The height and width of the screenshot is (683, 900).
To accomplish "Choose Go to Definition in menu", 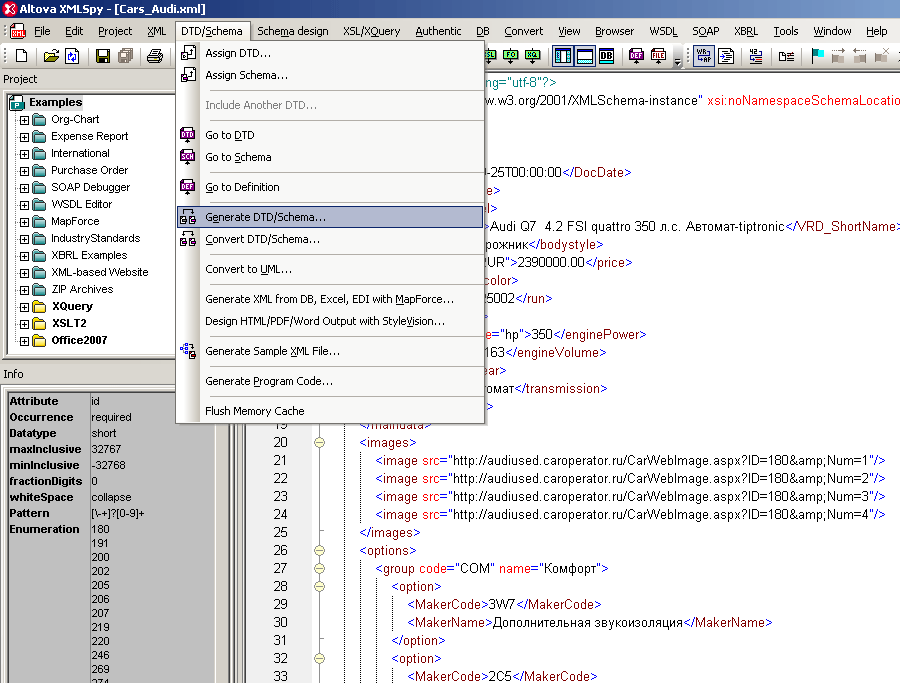I will pyautogui.click(x=242, y=187).
